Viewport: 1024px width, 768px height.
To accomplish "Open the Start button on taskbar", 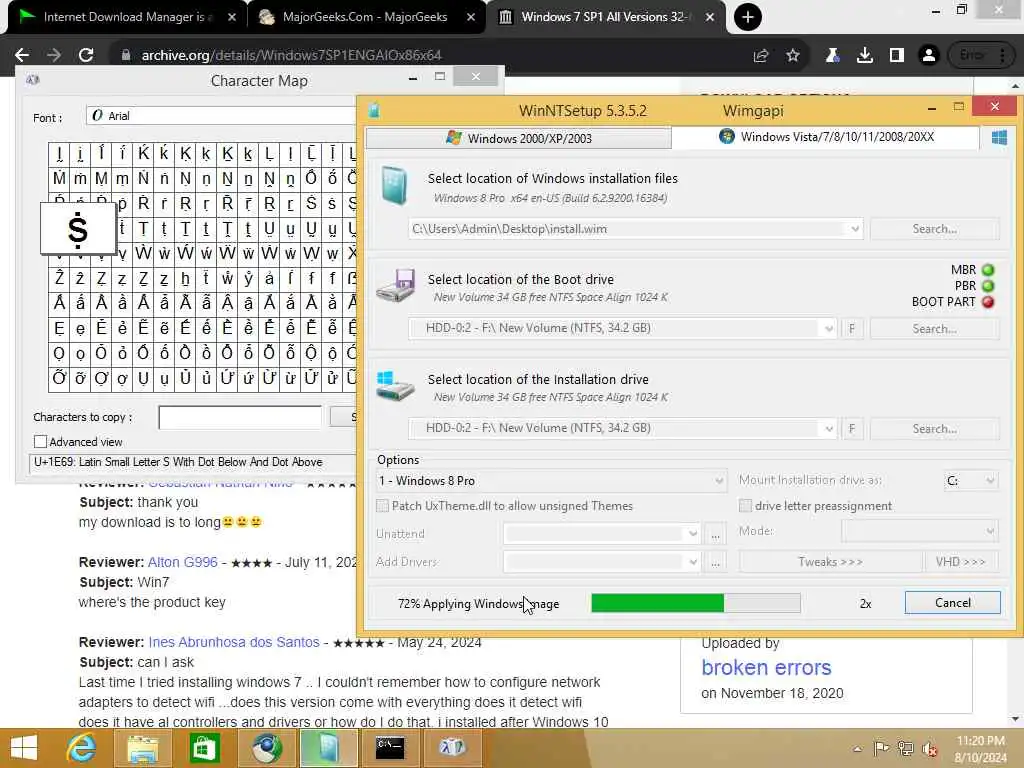I will pos(24,748).
